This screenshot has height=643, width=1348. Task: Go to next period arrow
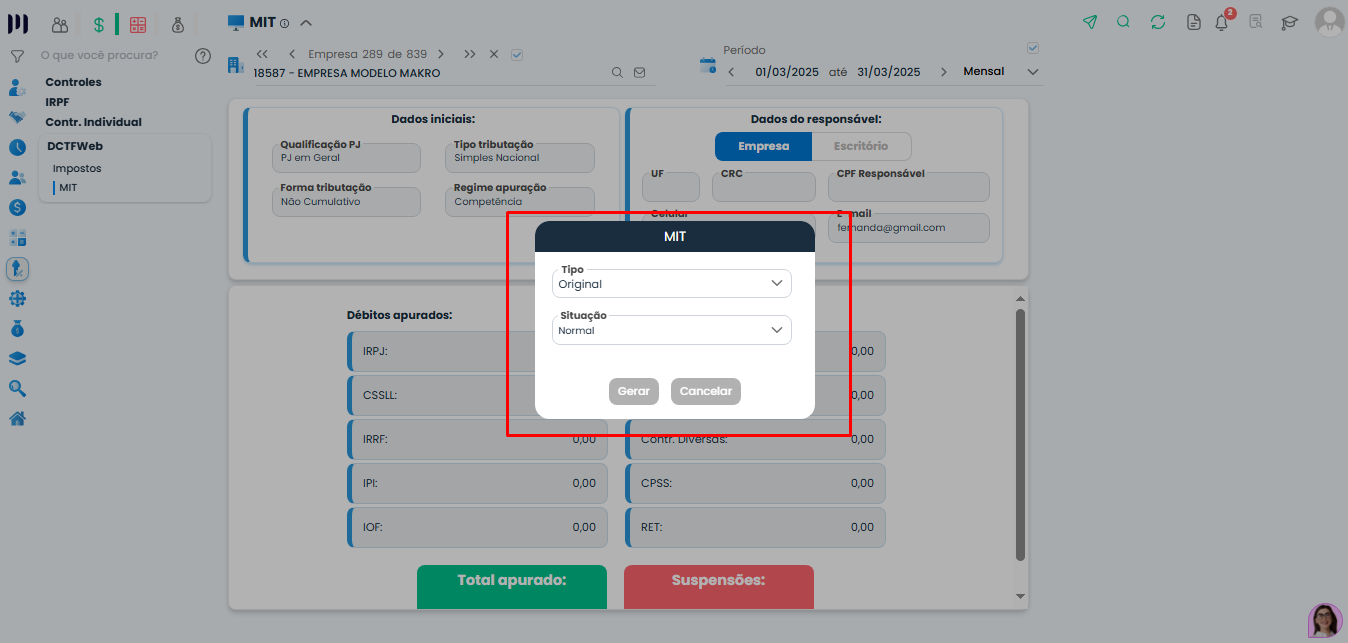943,72
